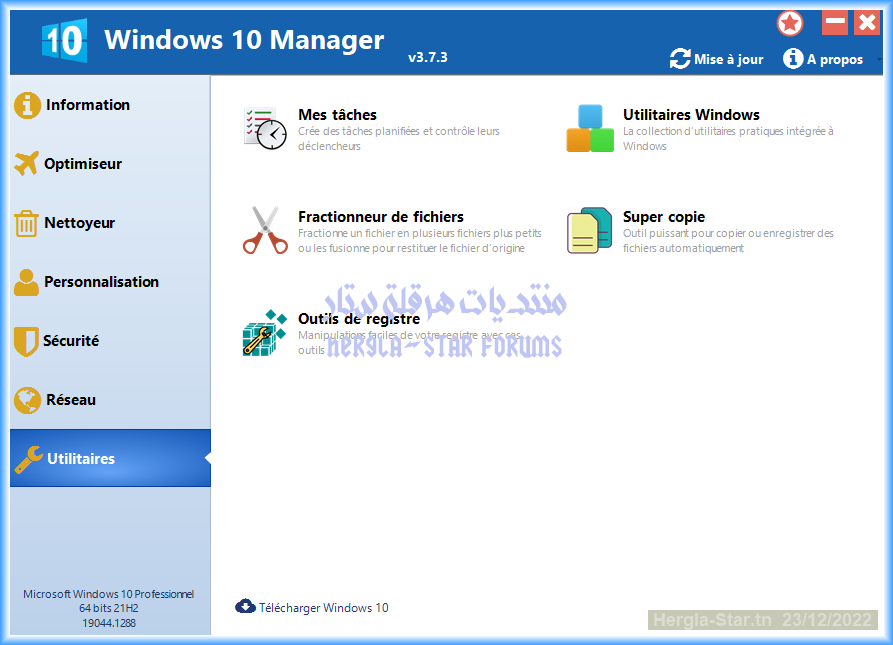Click the Personnalisation user icon
The image size is (893, 645).
point(26,282)
